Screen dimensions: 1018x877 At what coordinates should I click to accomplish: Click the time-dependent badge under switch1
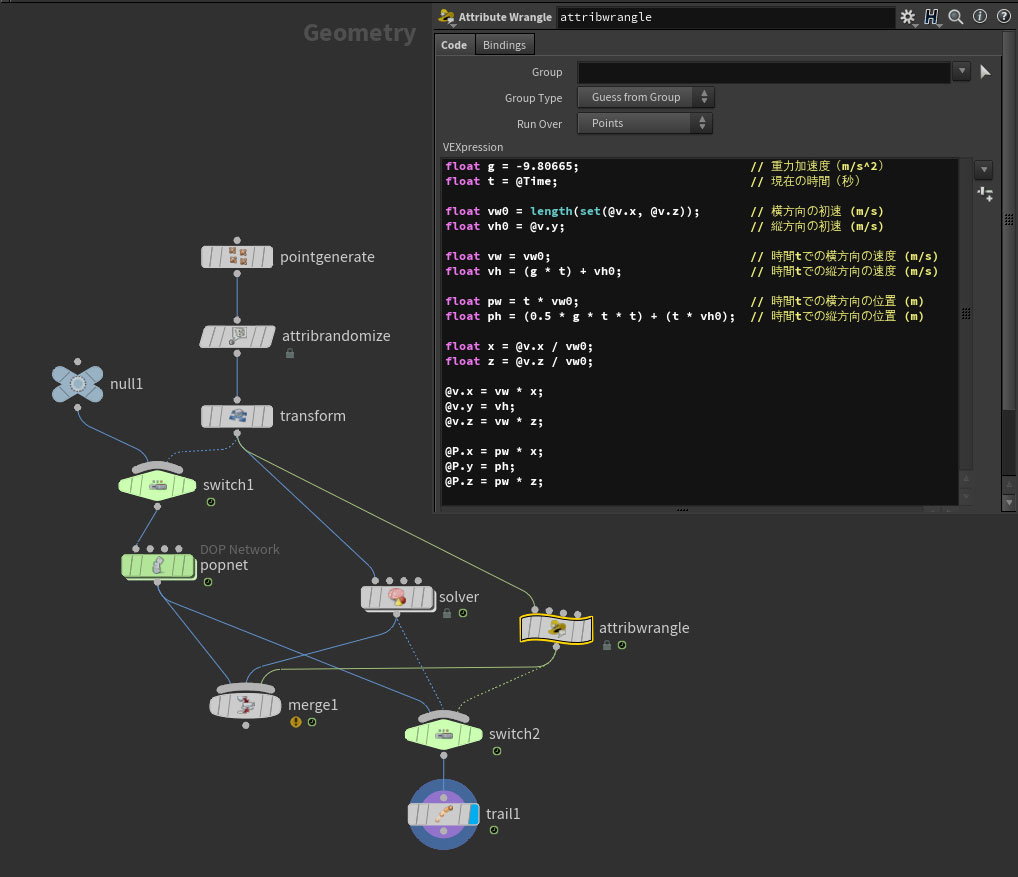[211, 502]
